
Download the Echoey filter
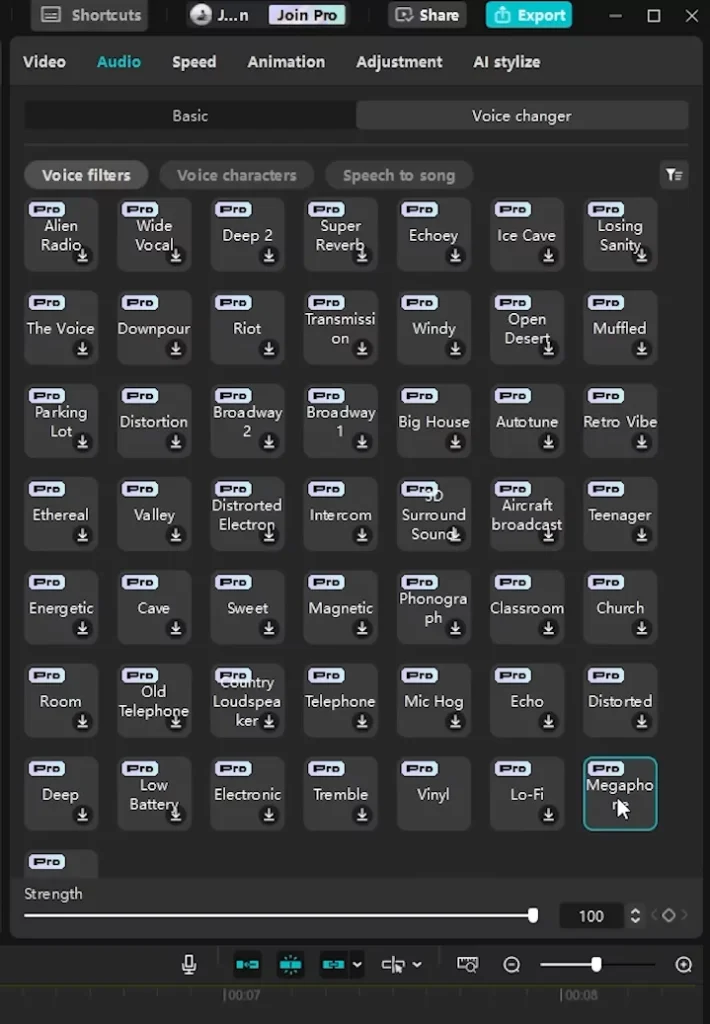click(x=455, y=256)
